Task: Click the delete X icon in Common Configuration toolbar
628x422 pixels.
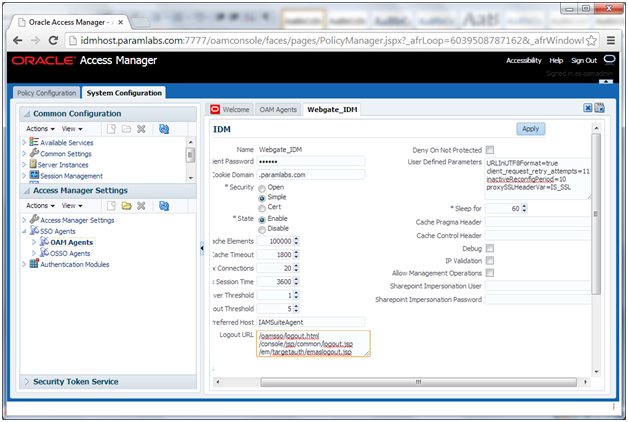Action: pos(141,129)
